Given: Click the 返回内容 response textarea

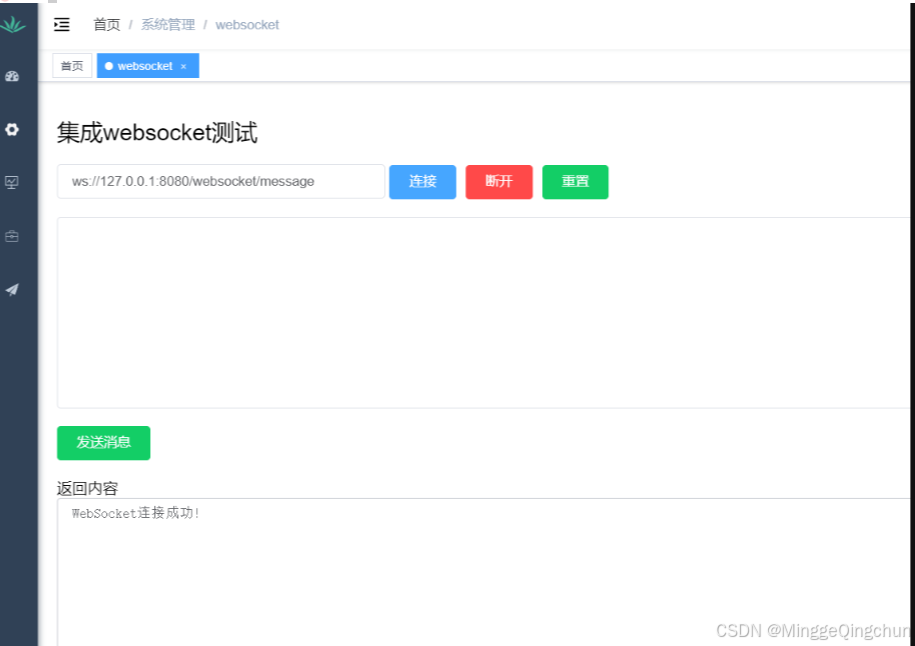Looking at the screenshot, I should 484,572.
